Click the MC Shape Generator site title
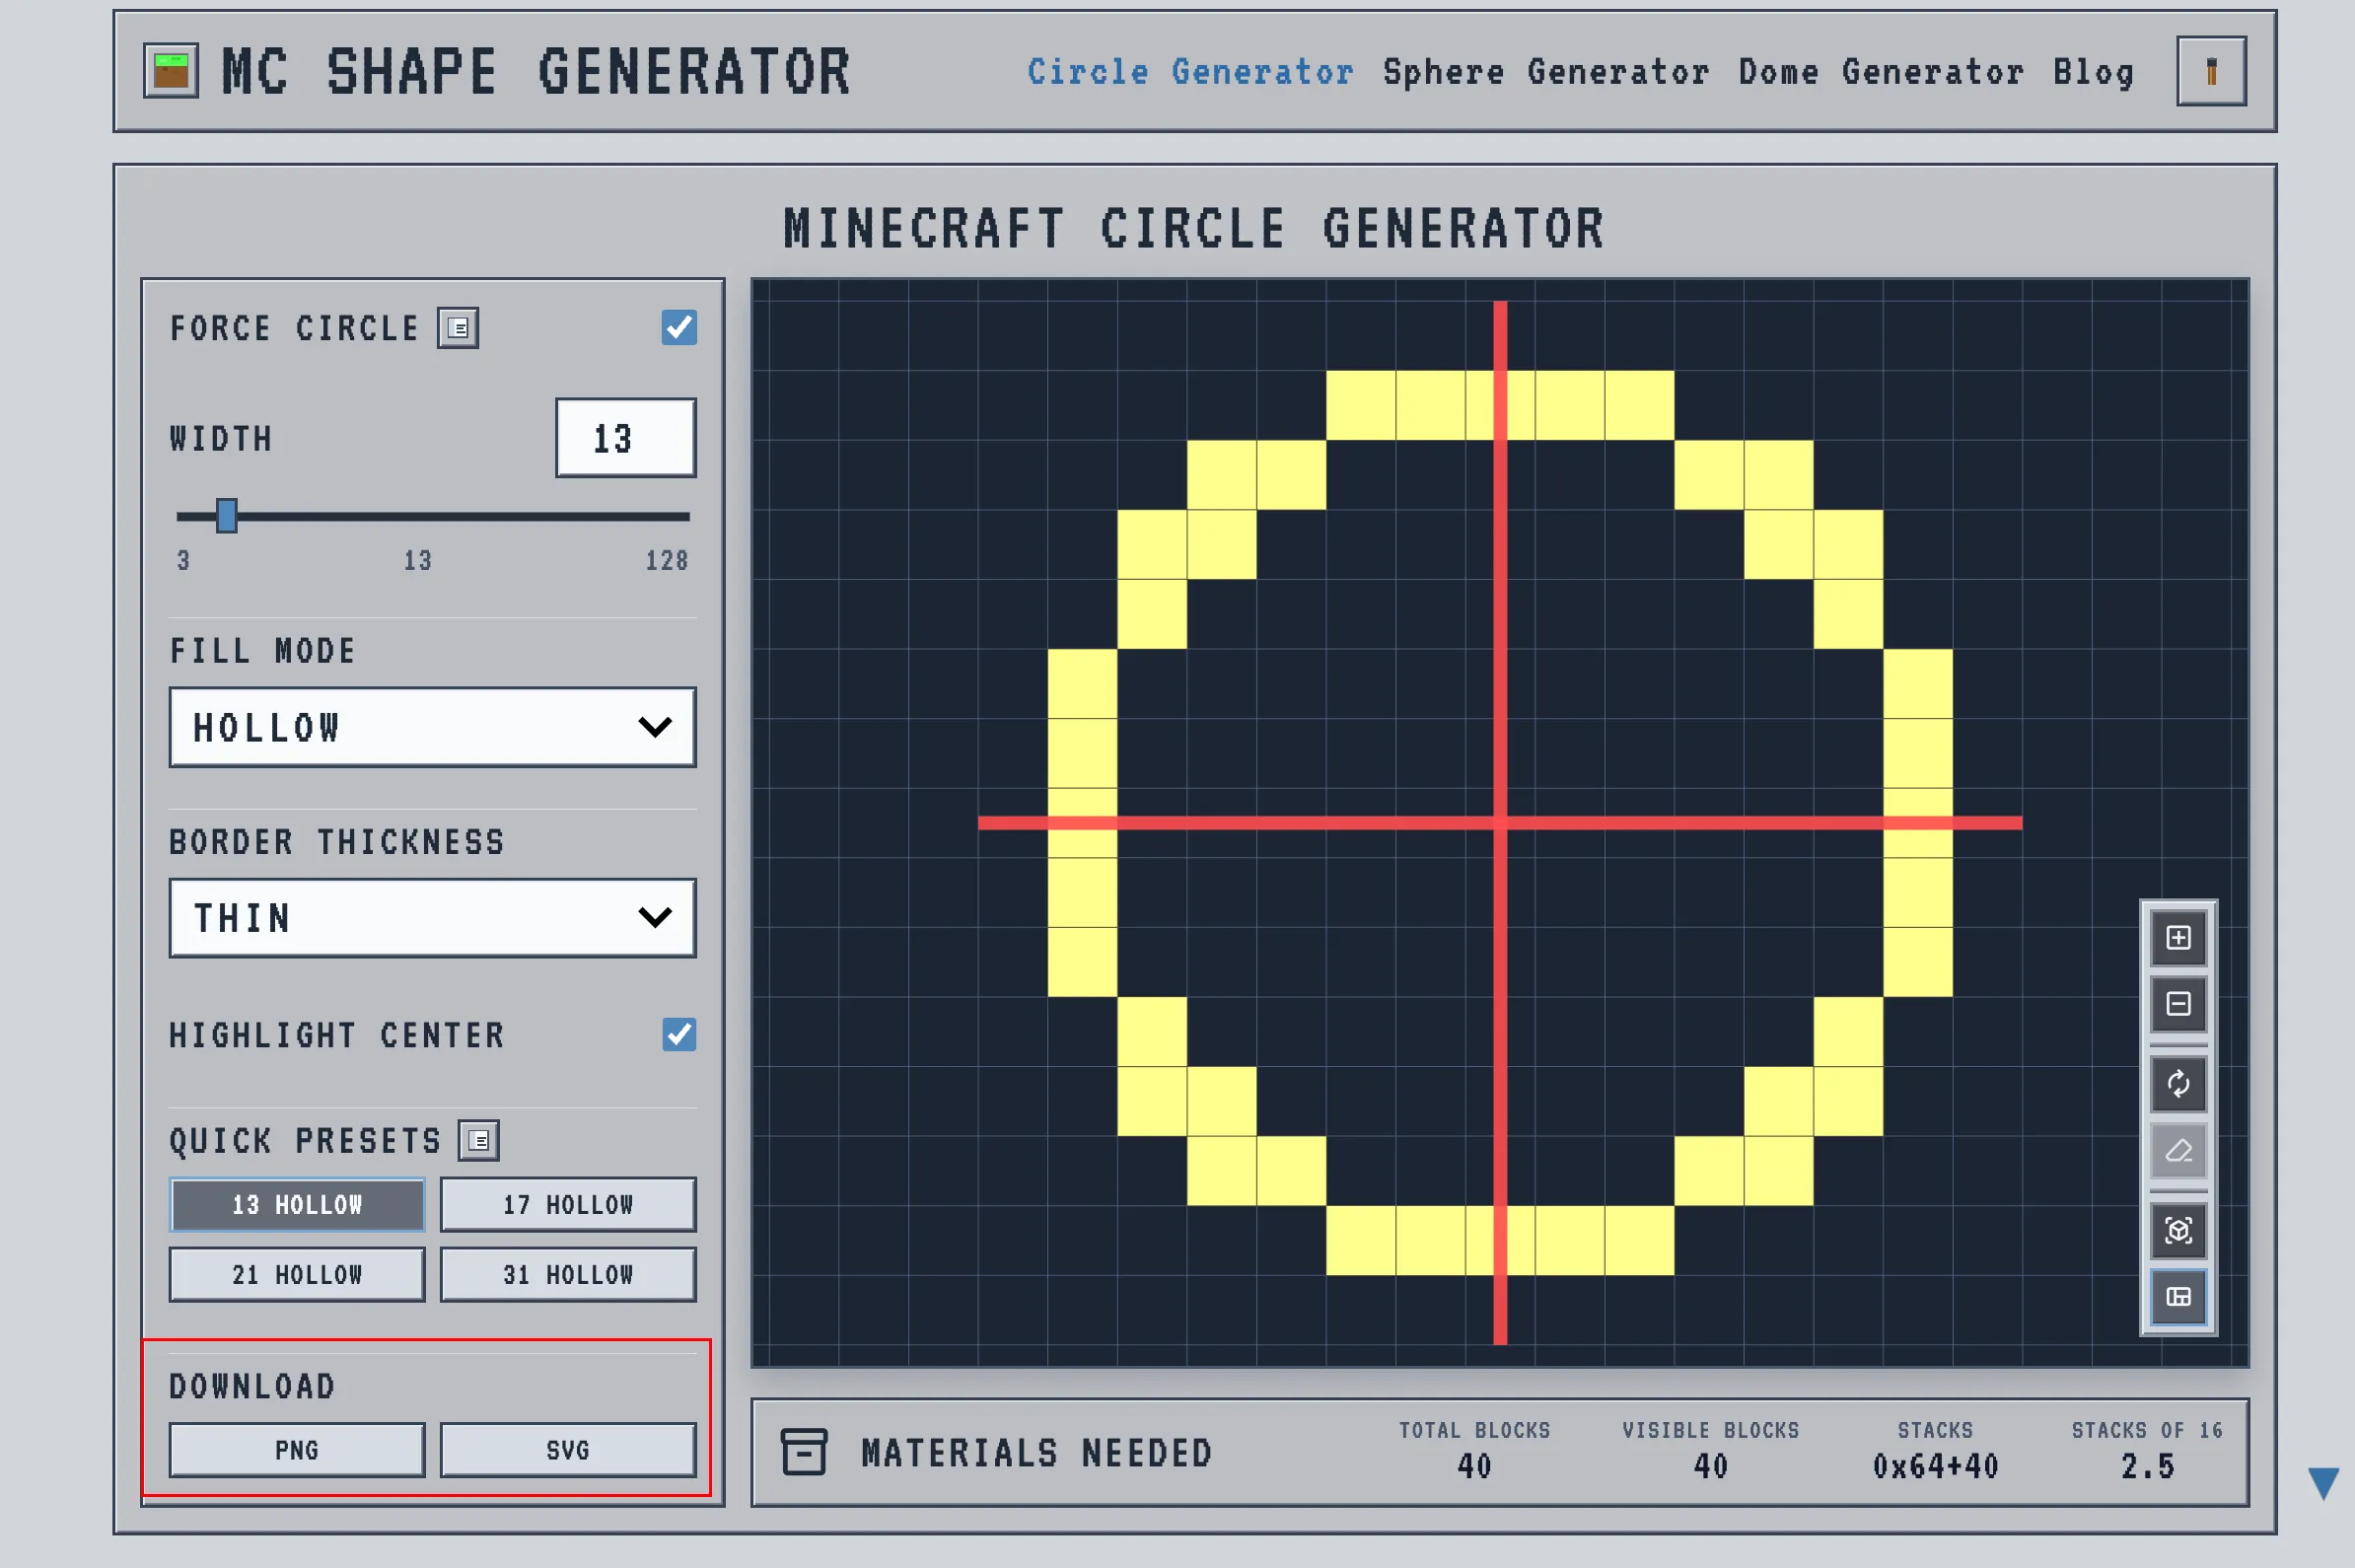Image resolution: width=2355 pixels, height=1568 pixels. [536, 72]
